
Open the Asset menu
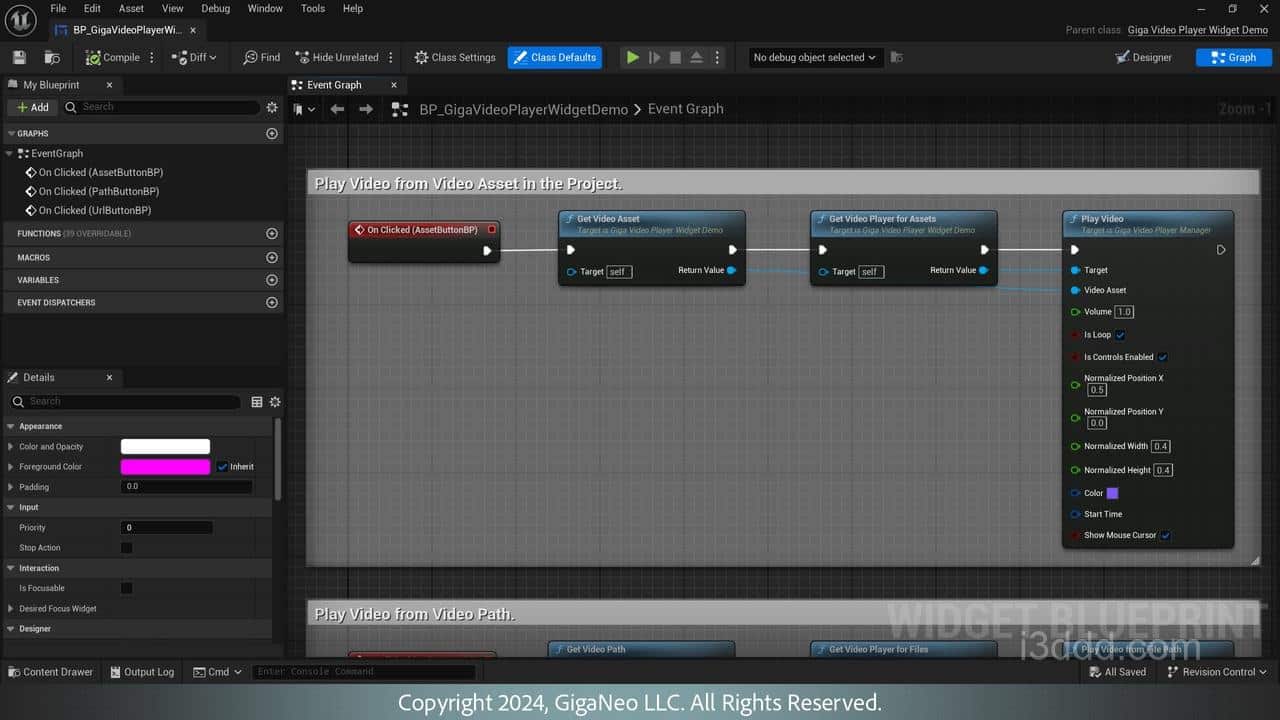tap(131, 8)
